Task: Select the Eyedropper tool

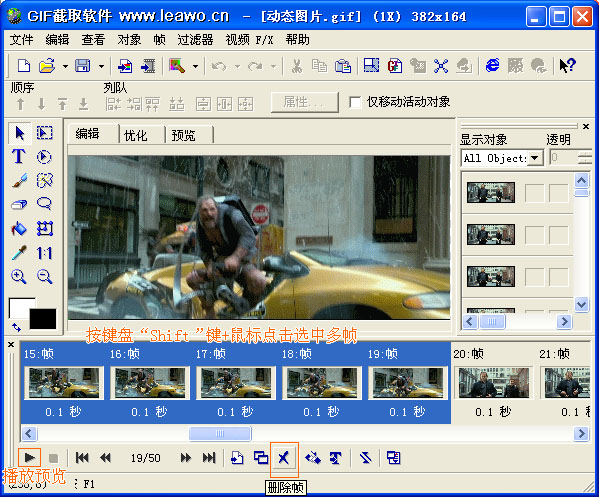Action: click(x=19, y=253)
